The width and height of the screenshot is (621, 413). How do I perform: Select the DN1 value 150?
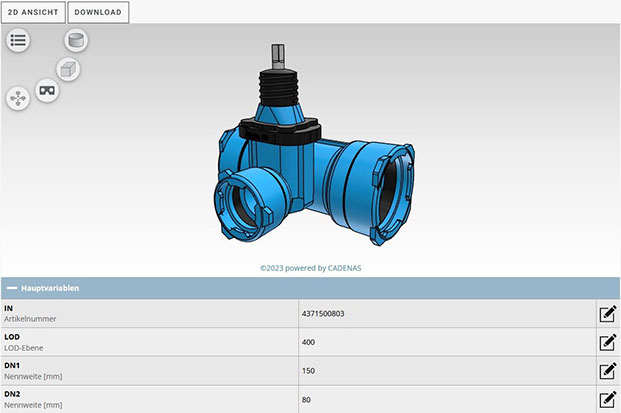[x=308, y=371]
